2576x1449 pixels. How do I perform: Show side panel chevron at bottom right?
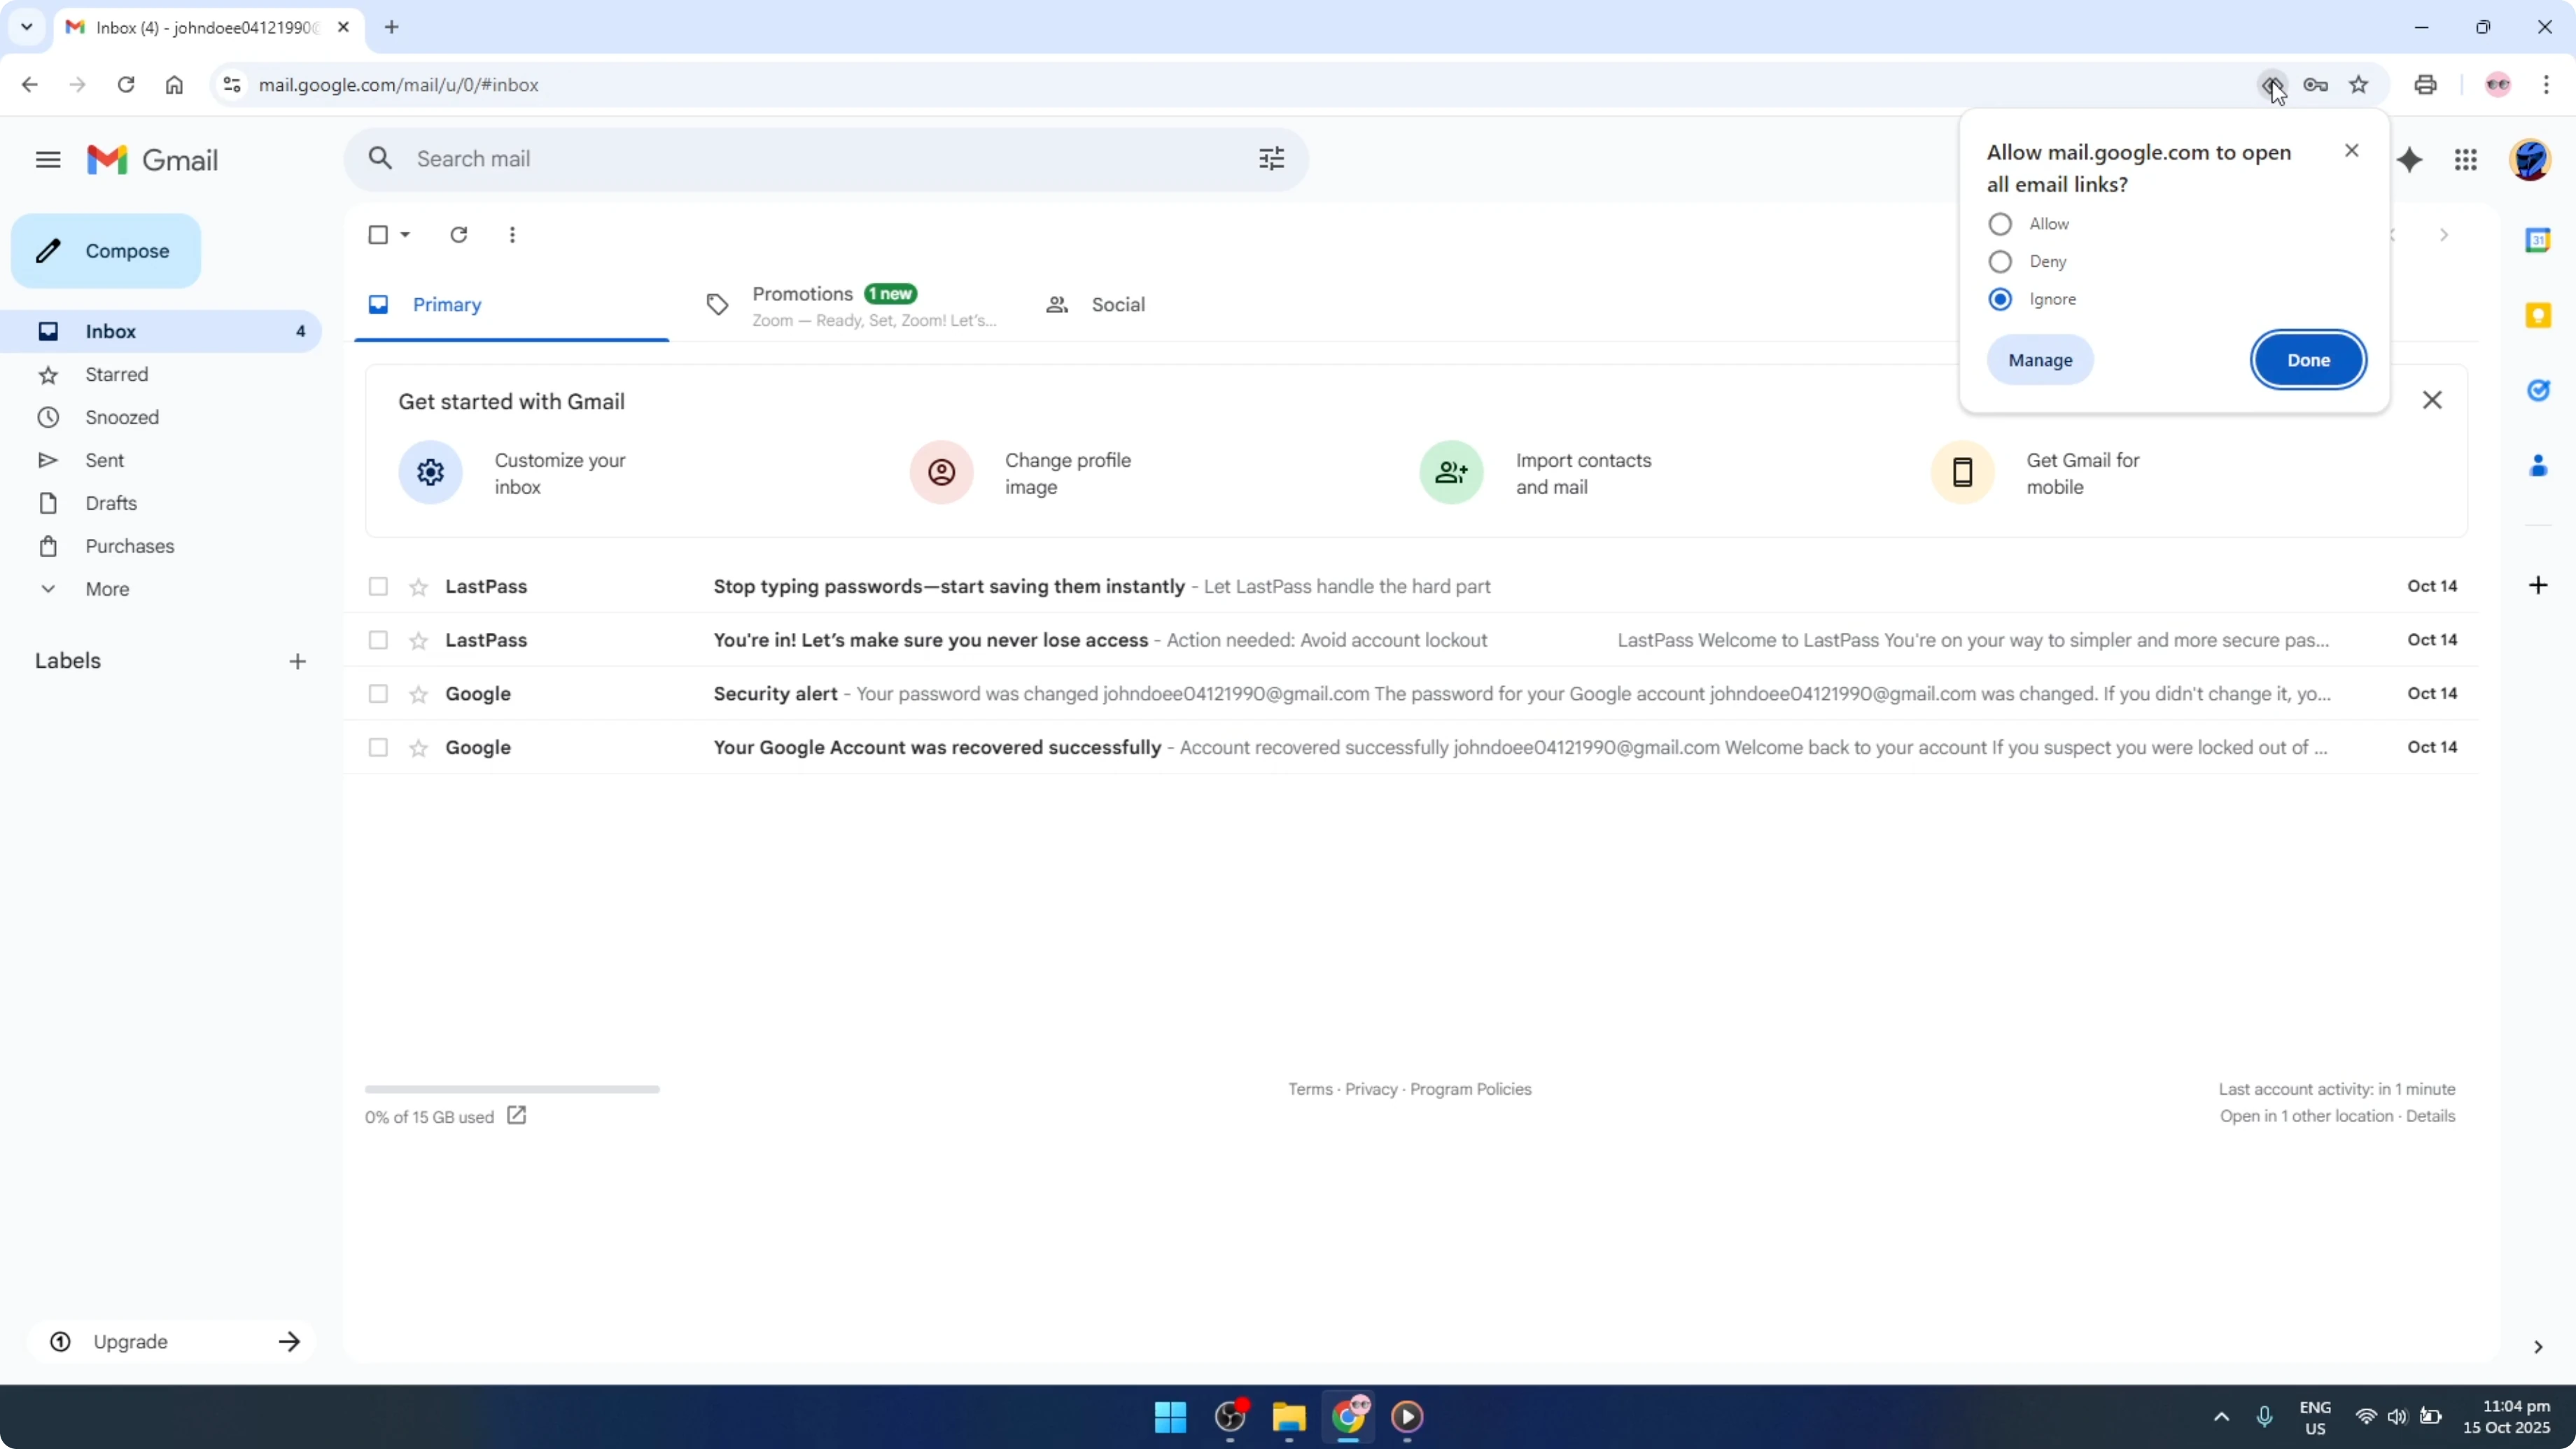pos(2538,1347)
